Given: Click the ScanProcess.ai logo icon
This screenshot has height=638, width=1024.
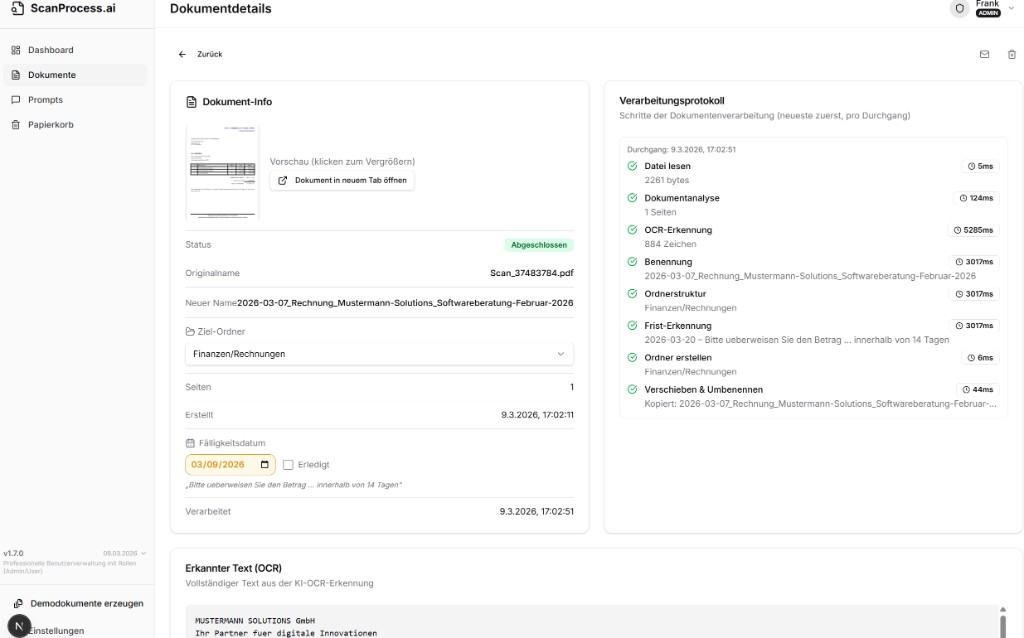Looking at the screenshot, I should click(16, 8).
